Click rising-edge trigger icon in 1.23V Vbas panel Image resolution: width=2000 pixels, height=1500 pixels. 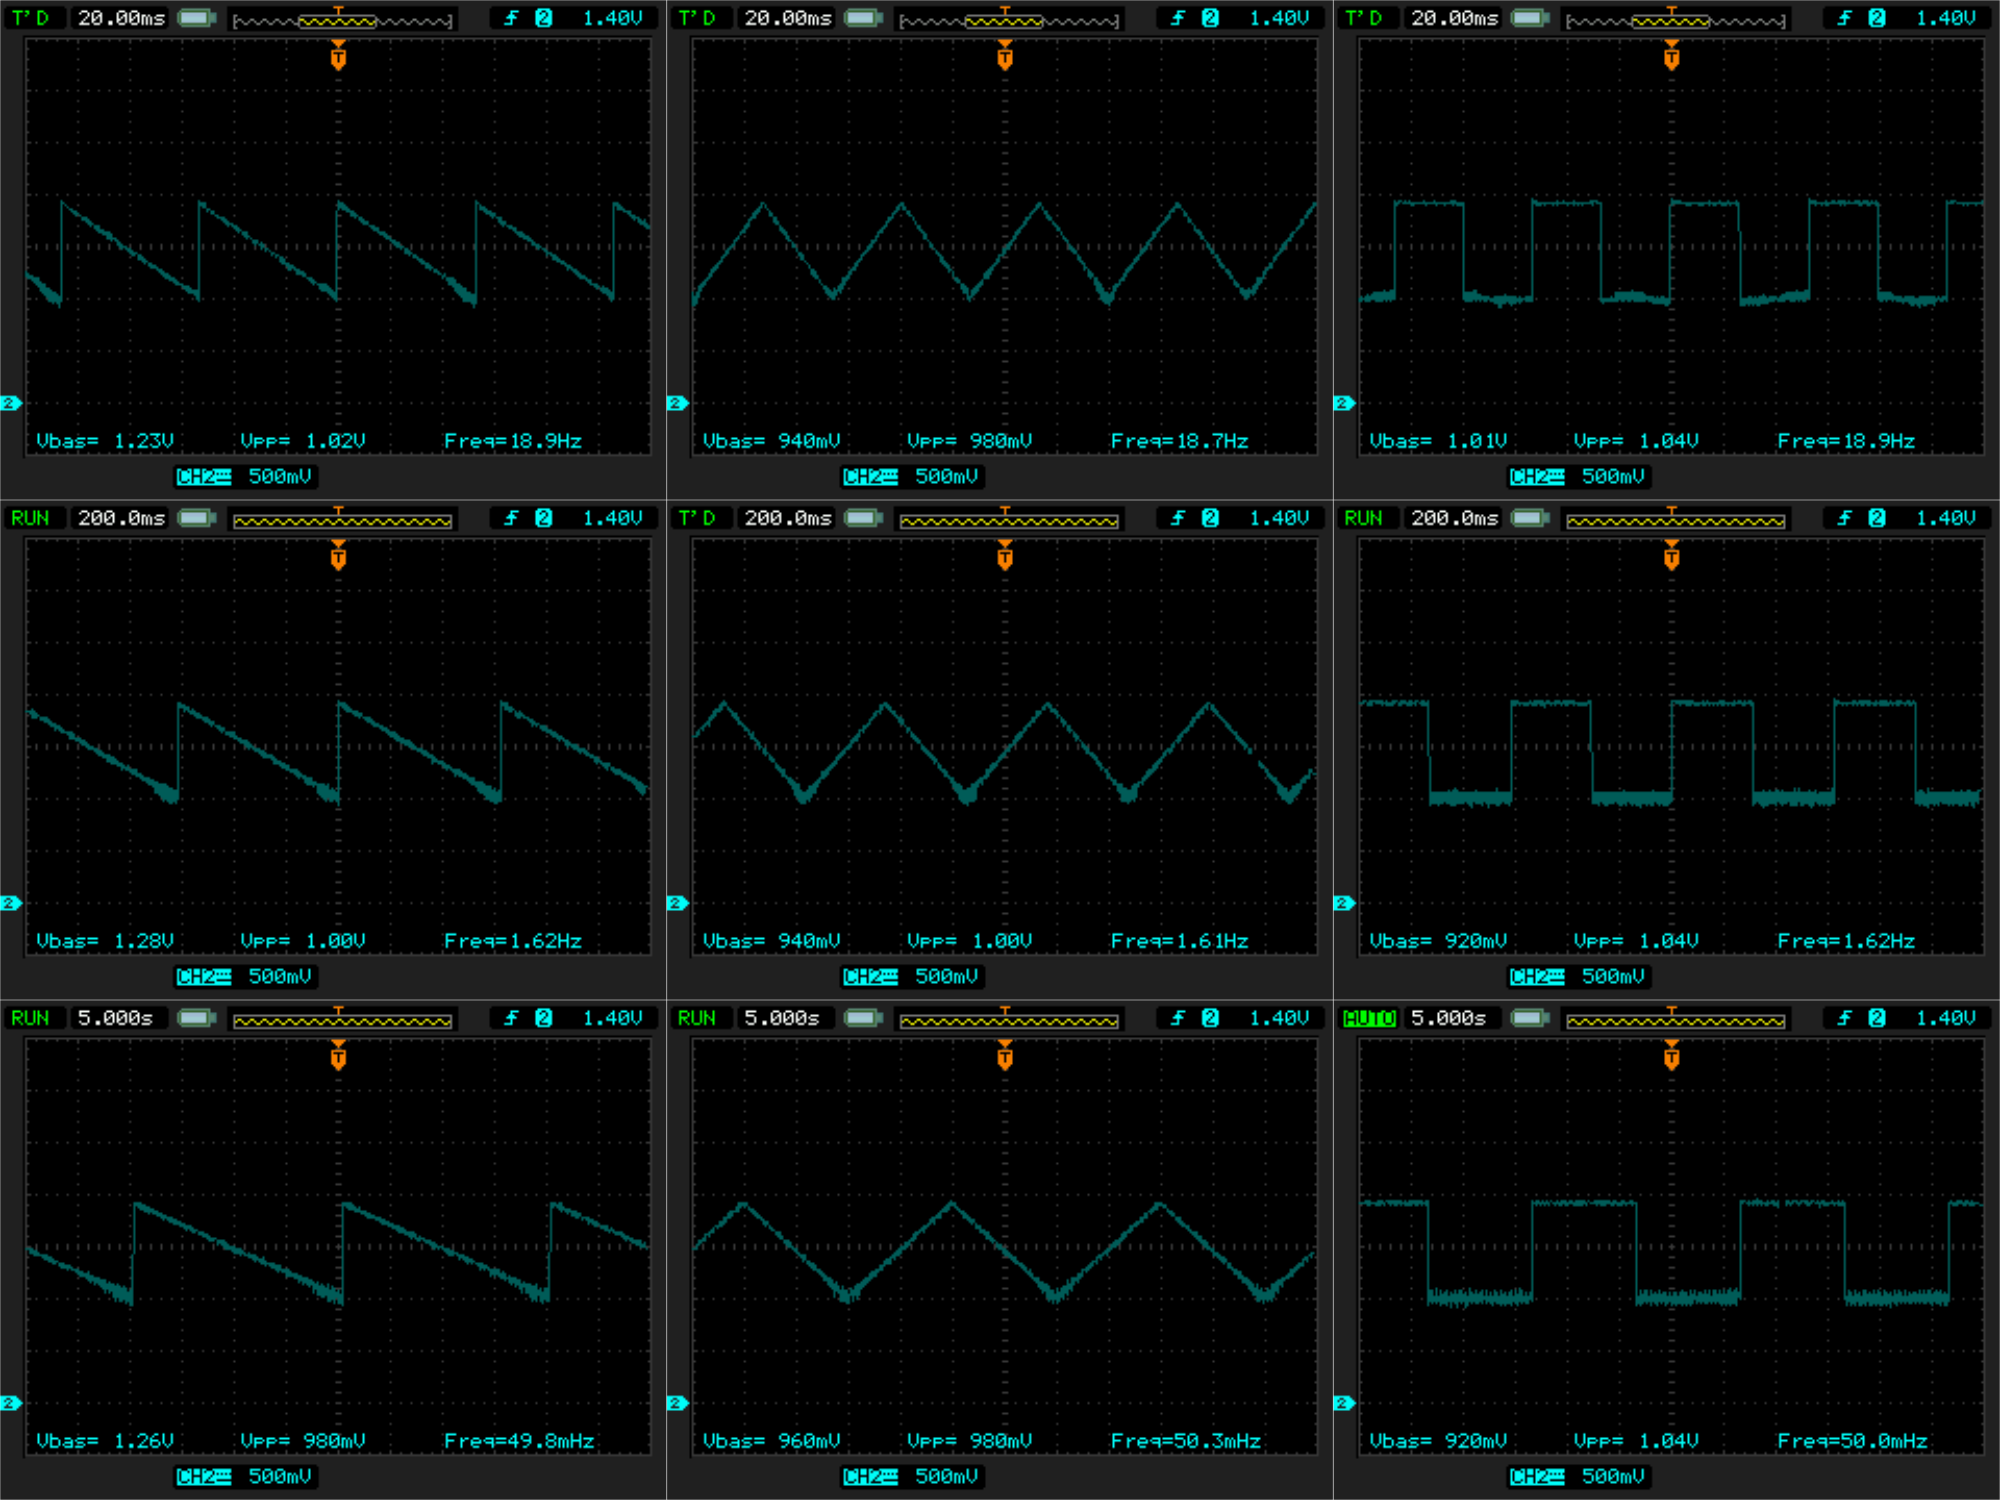click(x=512, y=18)
